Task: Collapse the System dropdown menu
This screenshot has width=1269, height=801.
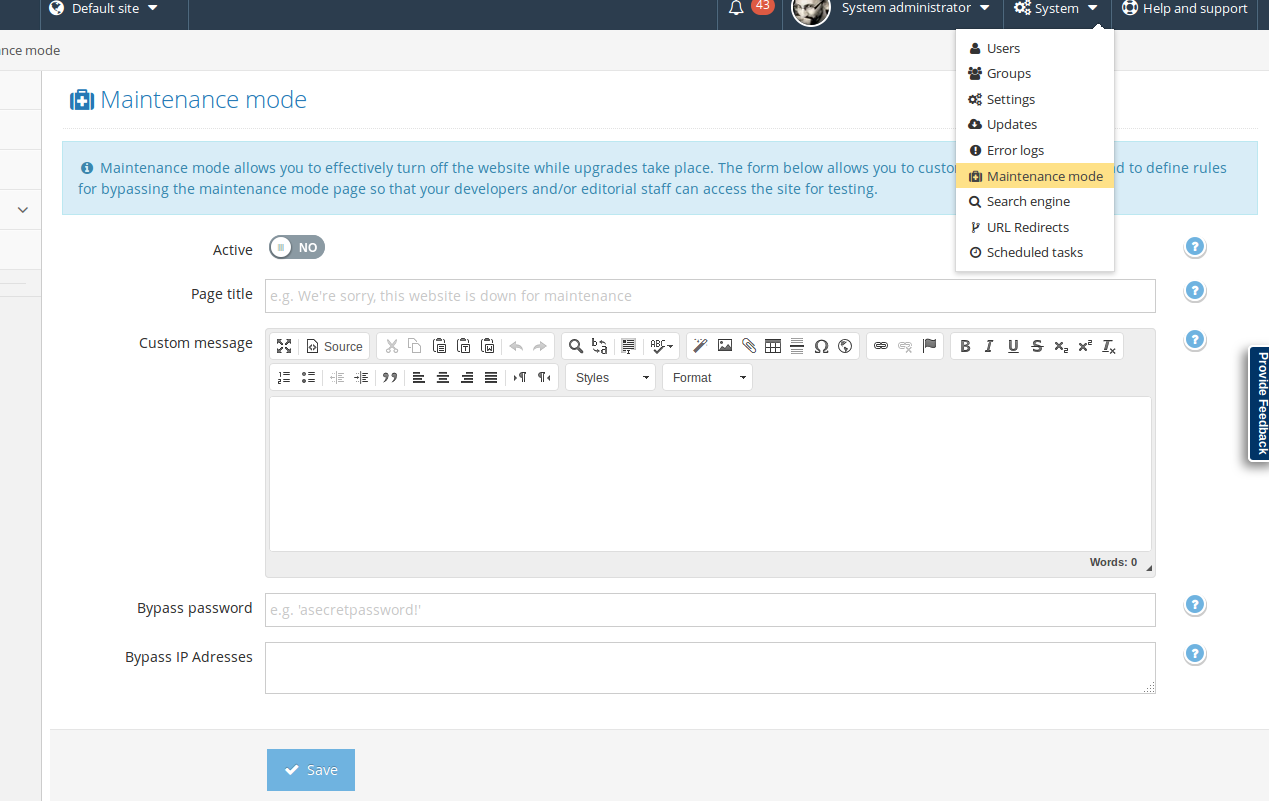Action: [1057, 8]
